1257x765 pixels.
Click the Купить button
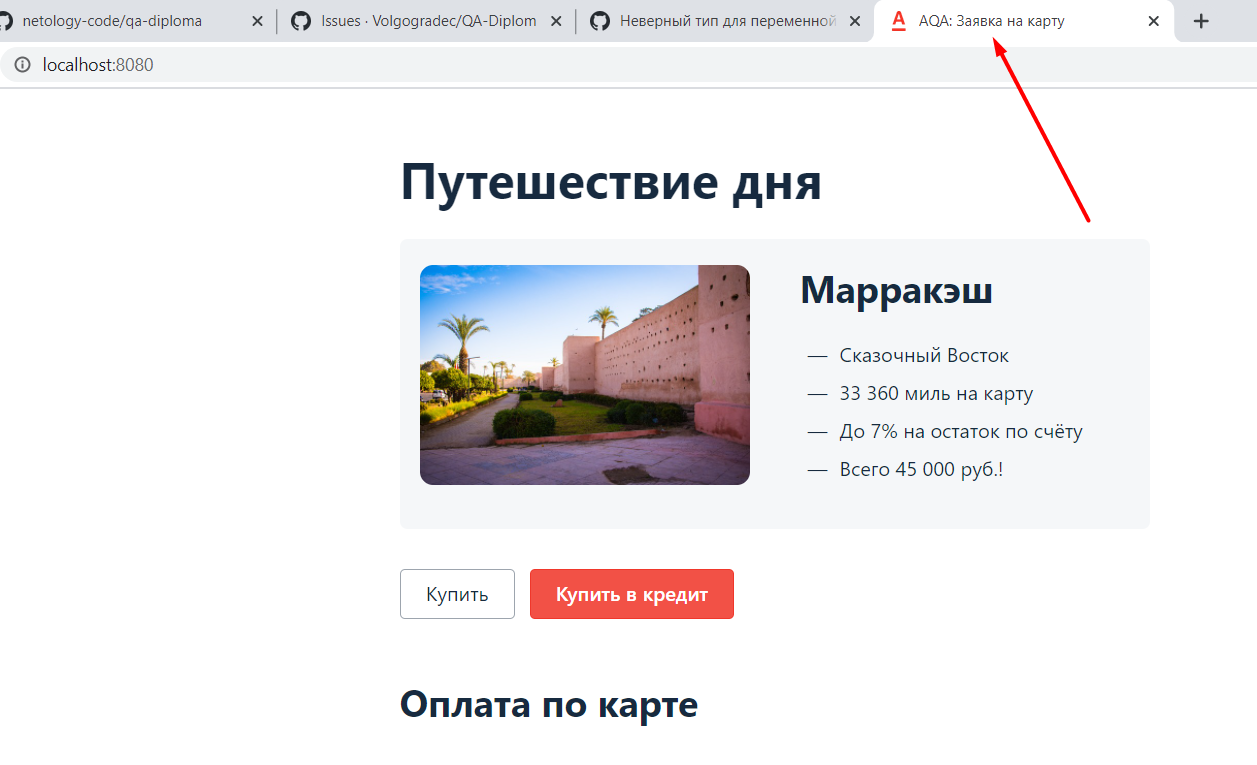point(457,594)
